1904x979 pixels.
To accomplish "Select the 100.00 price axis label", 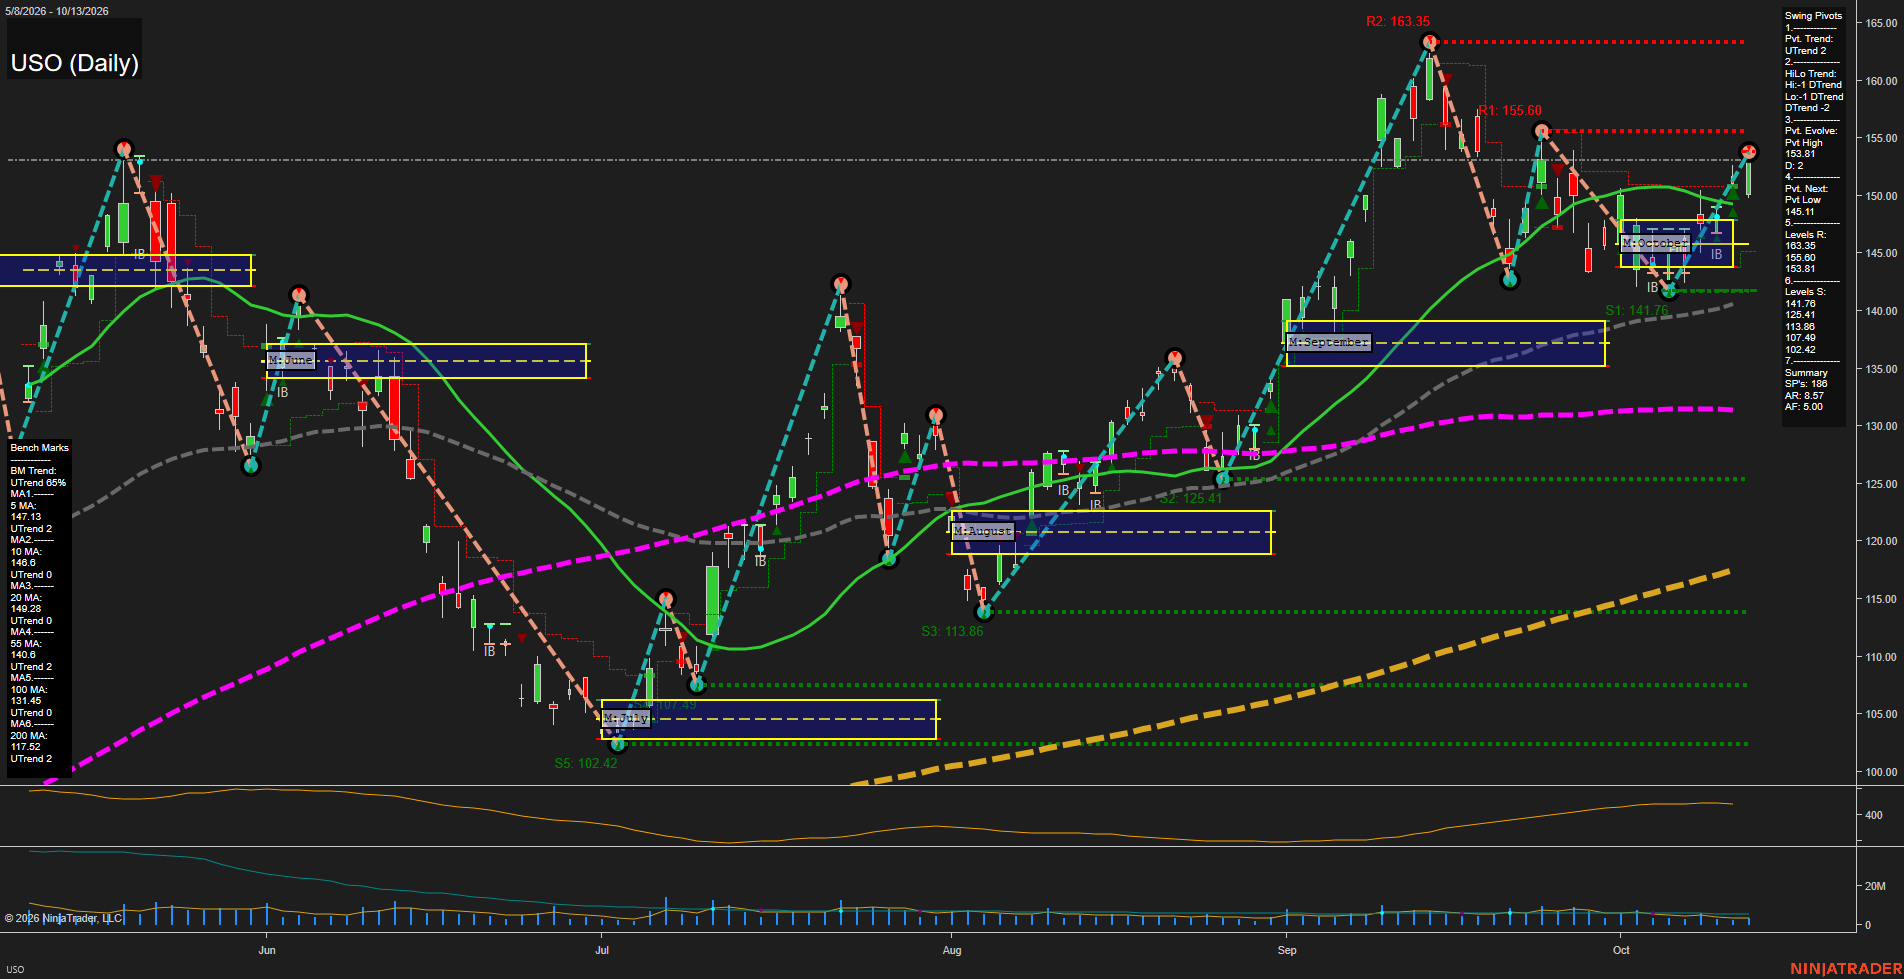I will (x=1881, y=772).
